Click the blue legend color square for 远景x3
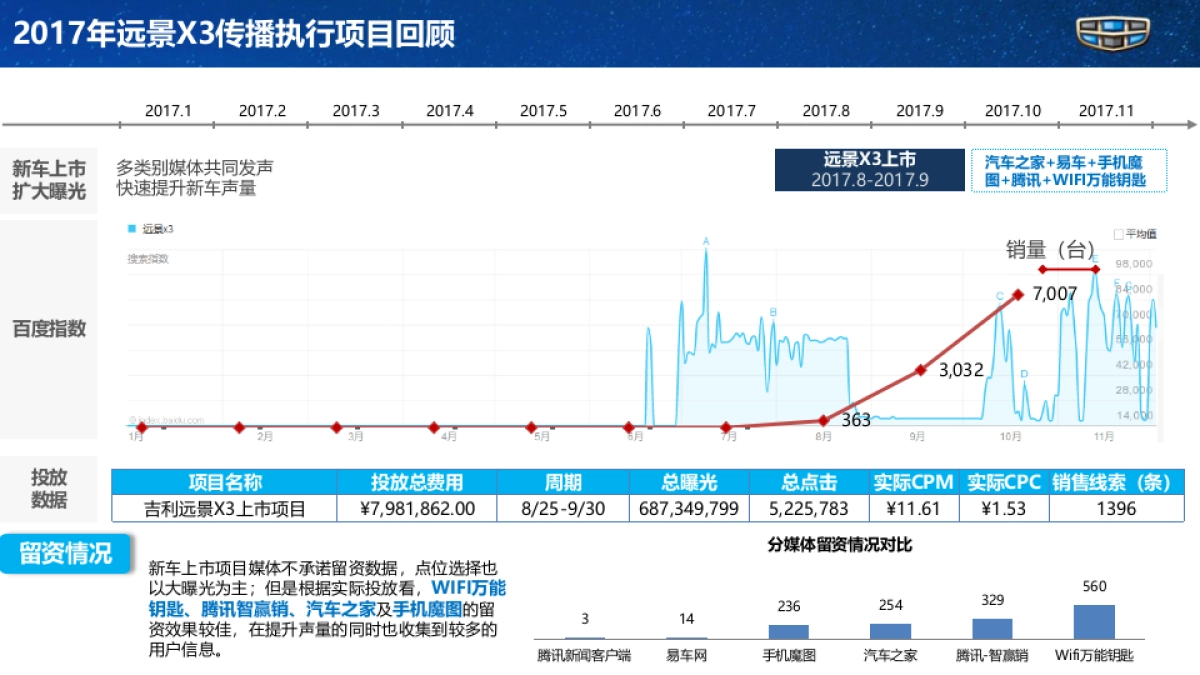 pyautogui.click(x=131, y=229)
